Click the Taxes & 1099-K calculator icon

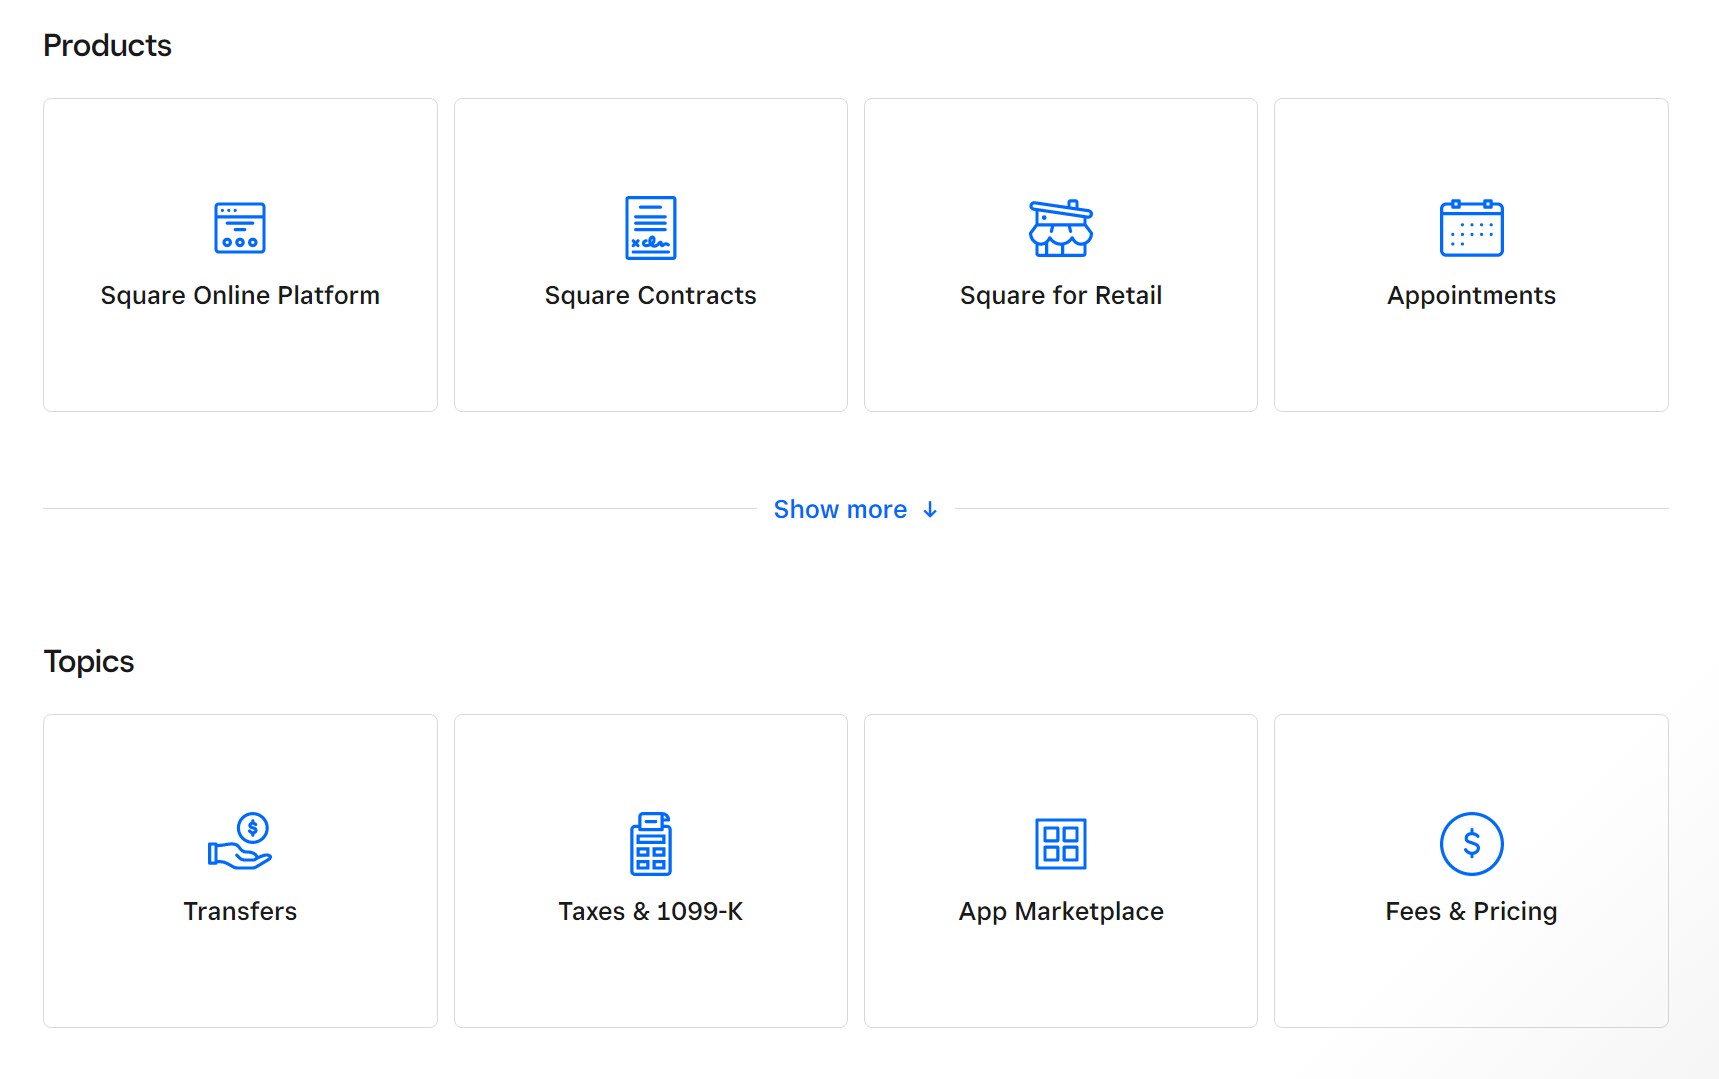click(x=650, y=844)
